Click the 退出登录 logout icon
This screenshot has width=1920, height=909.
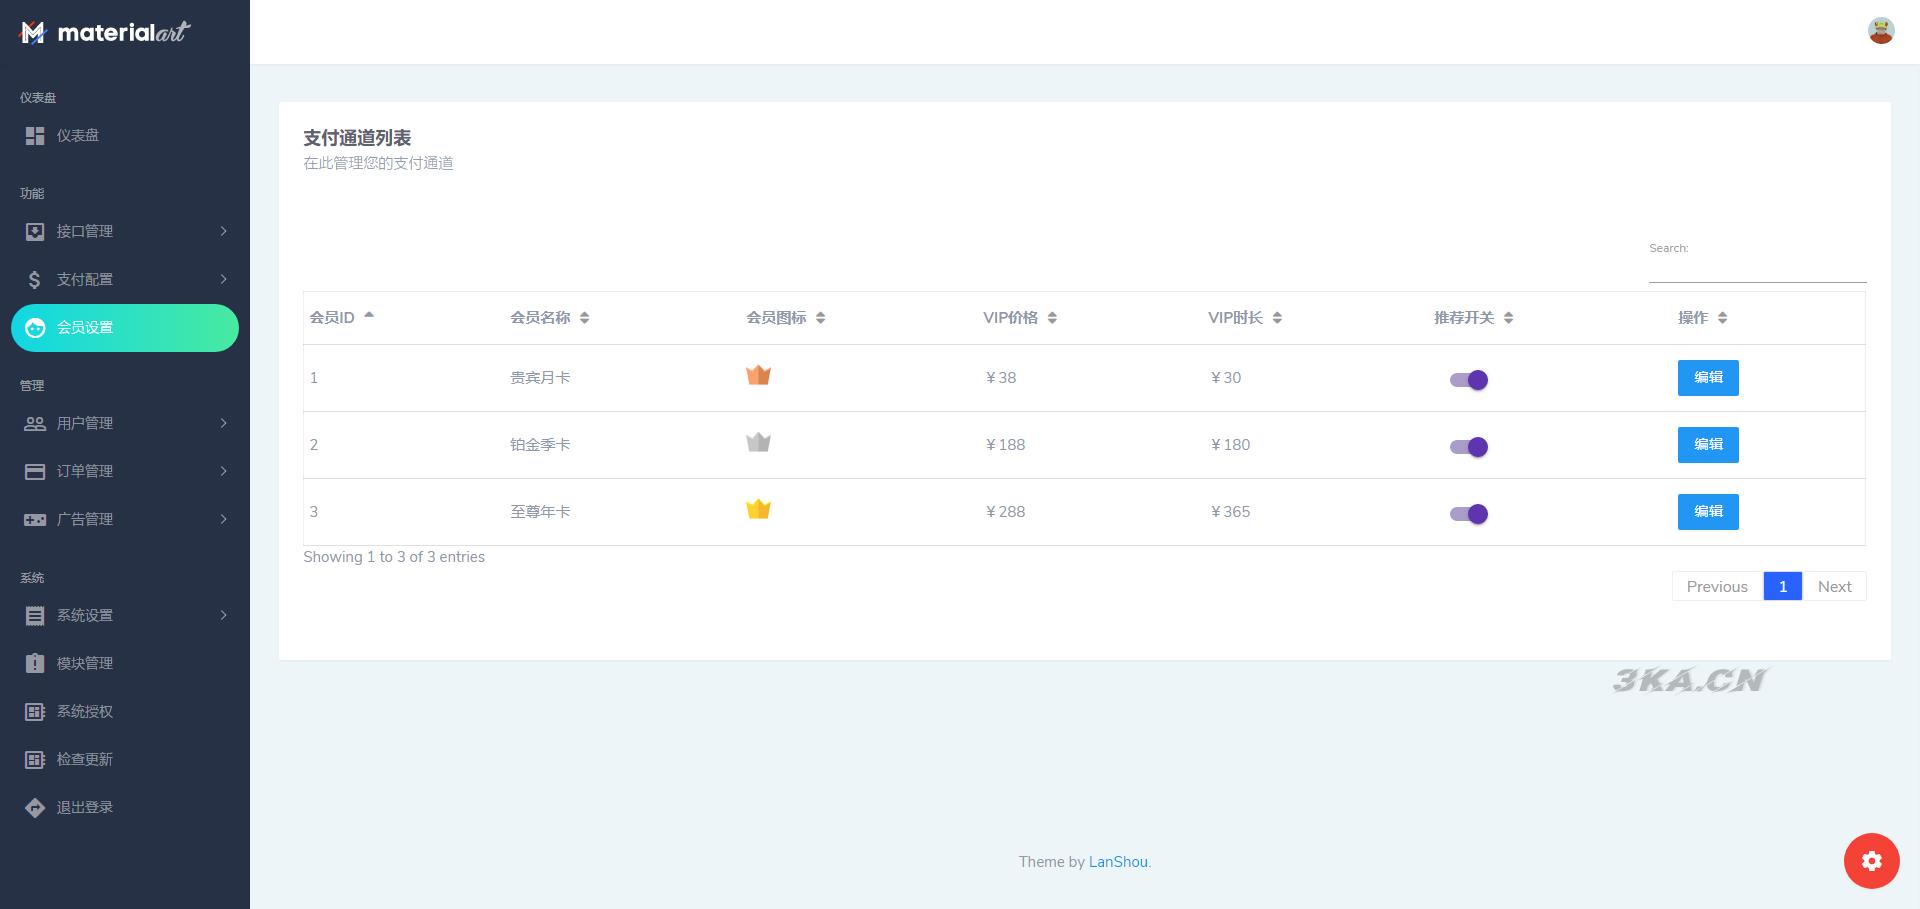click(35, 808)
